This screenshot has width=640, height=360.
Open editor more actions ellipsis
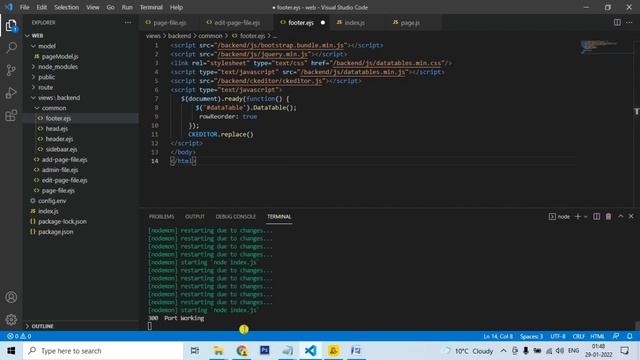[629, 22]
